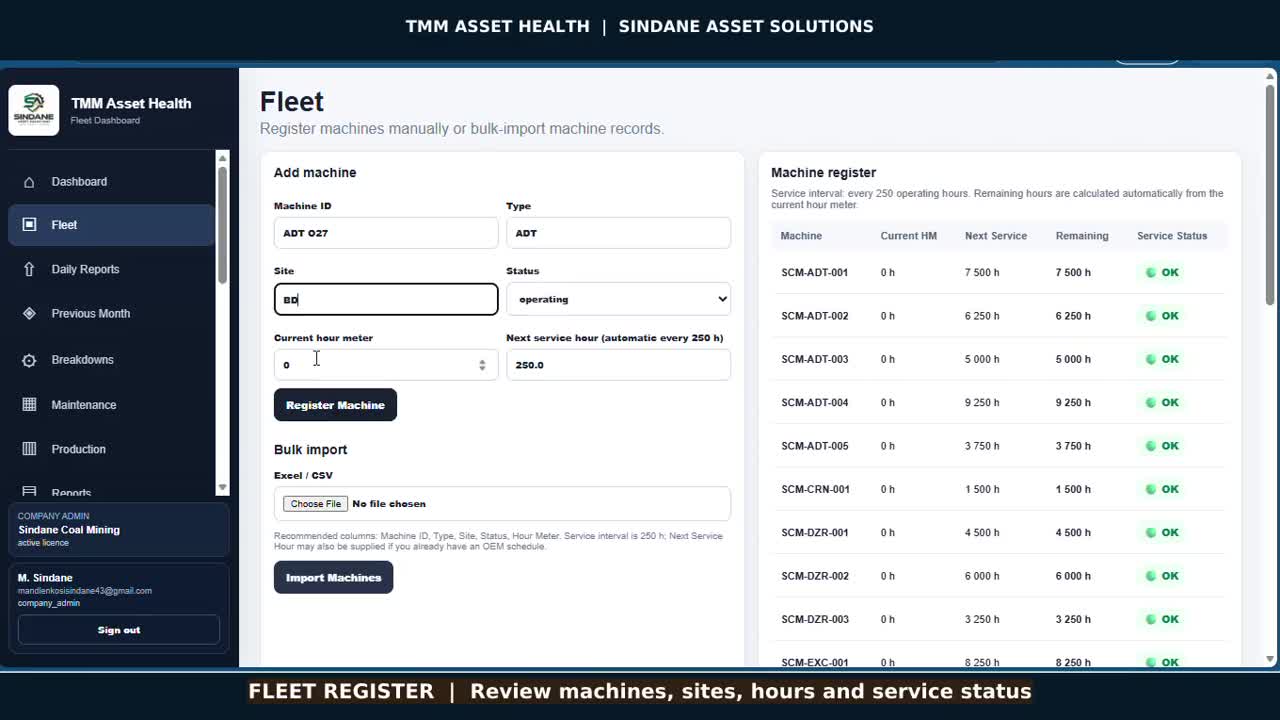
Task: Click the Site input field
Action: [x=386, y=299]
